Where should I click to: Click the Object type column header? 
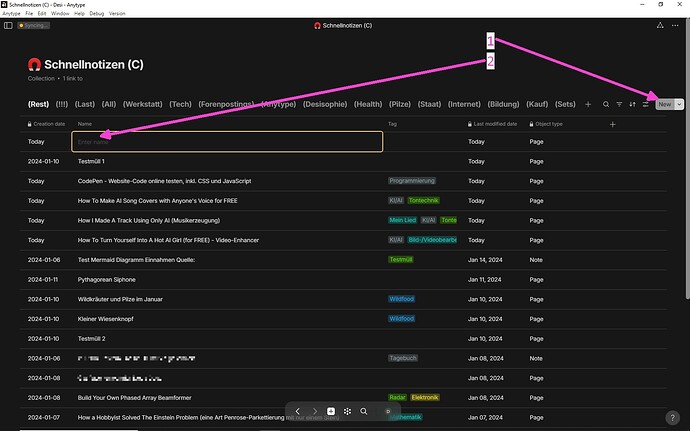click(x=546, y=124)
